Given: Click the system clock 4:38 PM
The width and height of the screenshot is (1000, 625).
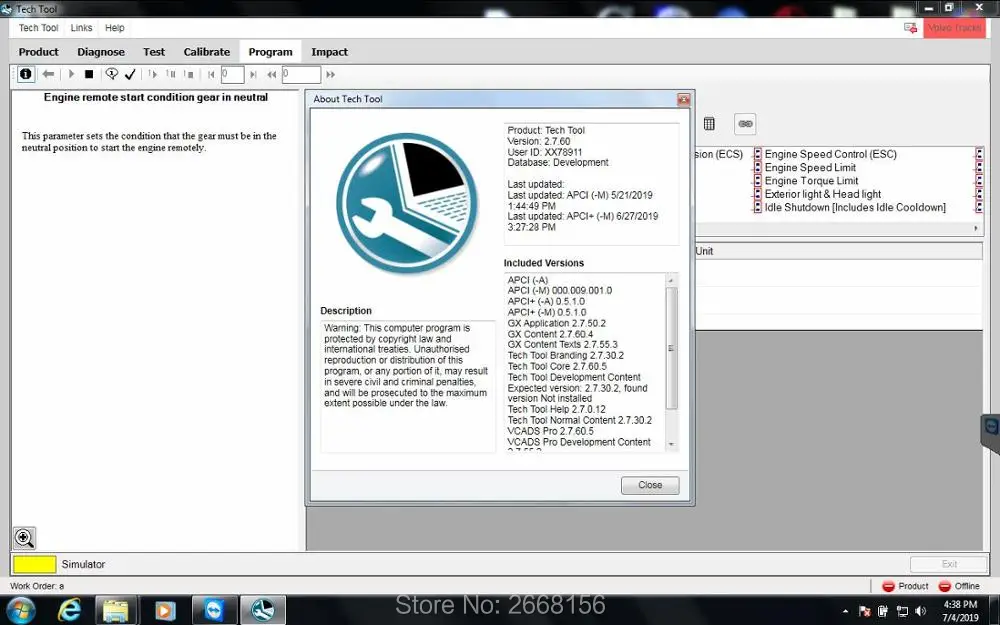Looking at the screenshot, I should click(960, 604).
